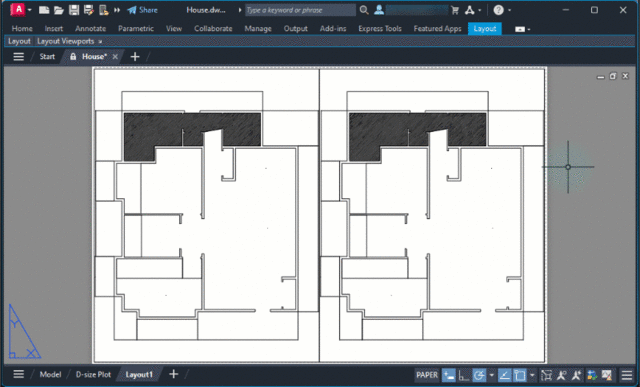Click the Save icon in quick access toolbar
640x387 pixels.
pos(74,10)
